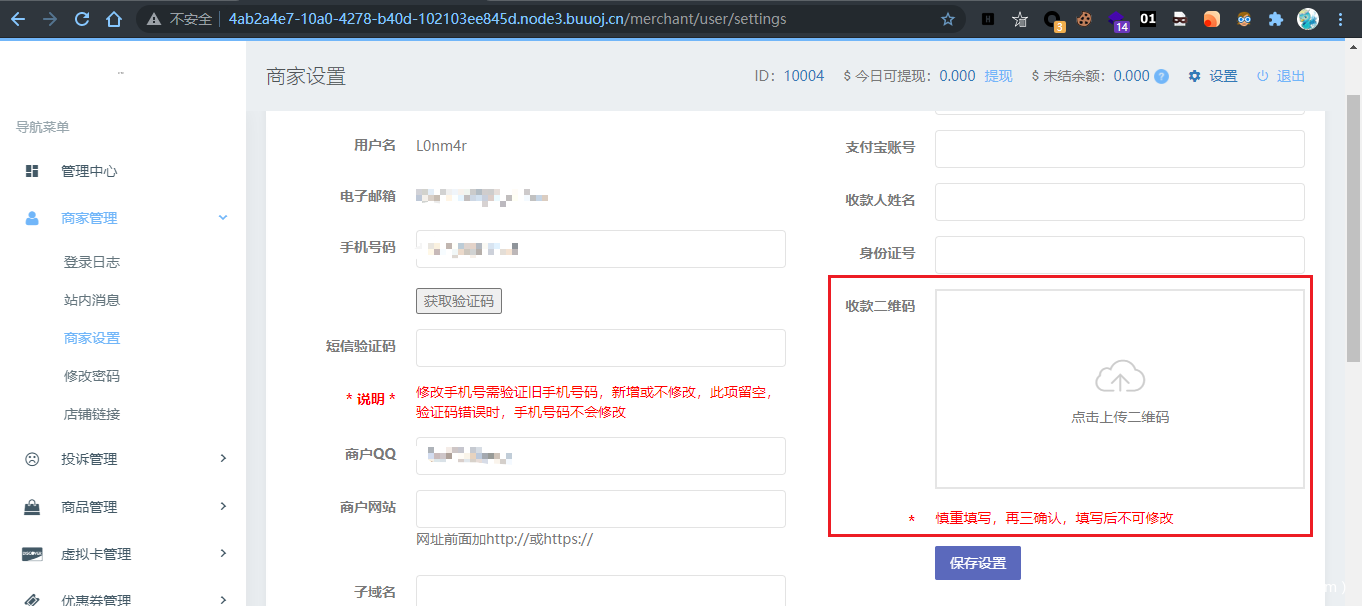Screen dimensions: 1362x606
Task: Open 管理中心 dashboard in sidebar
Action: click(x=89, y=171)
